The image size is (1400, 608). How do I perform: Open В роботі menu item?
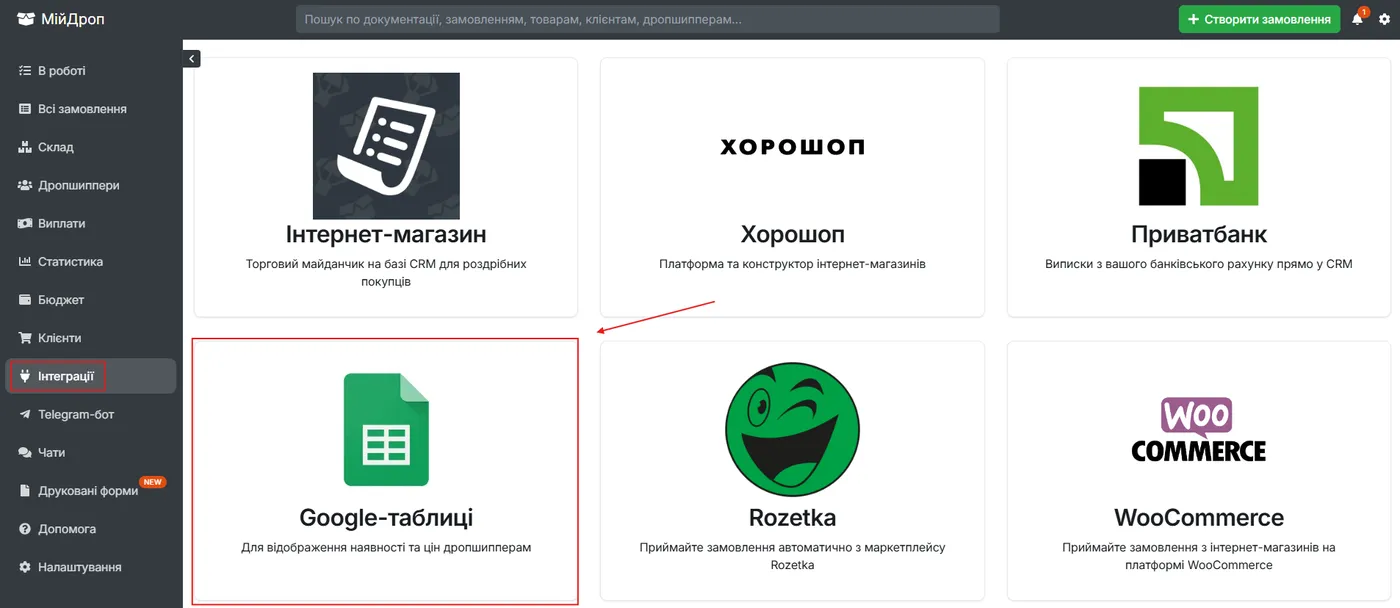(x=91, y=71)
